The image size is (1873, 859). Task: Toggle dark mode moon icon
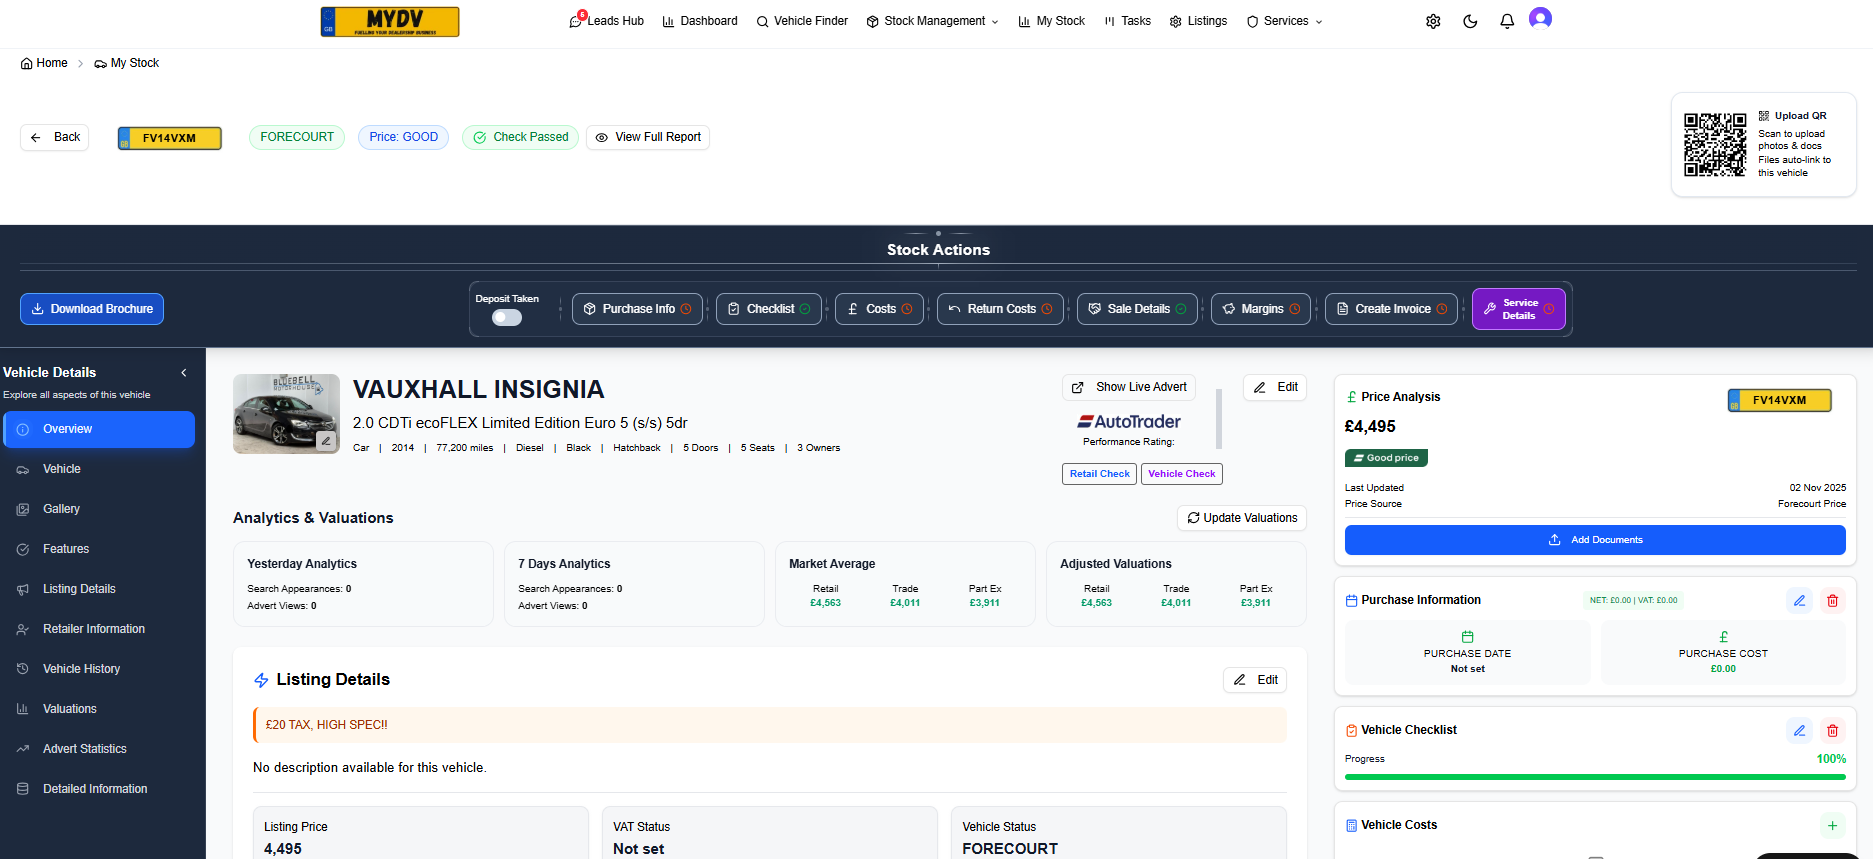tap(1470, 21)
